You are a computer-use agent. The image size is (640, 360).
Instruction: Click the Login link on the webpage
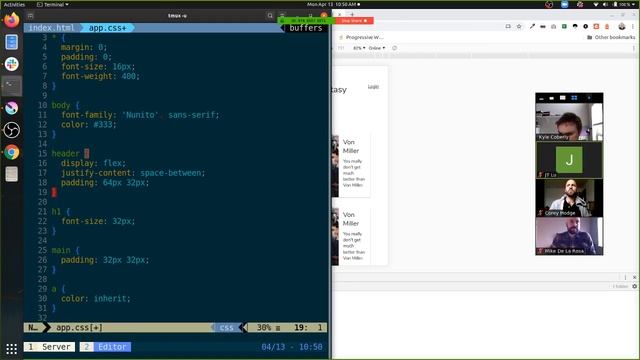373,87
